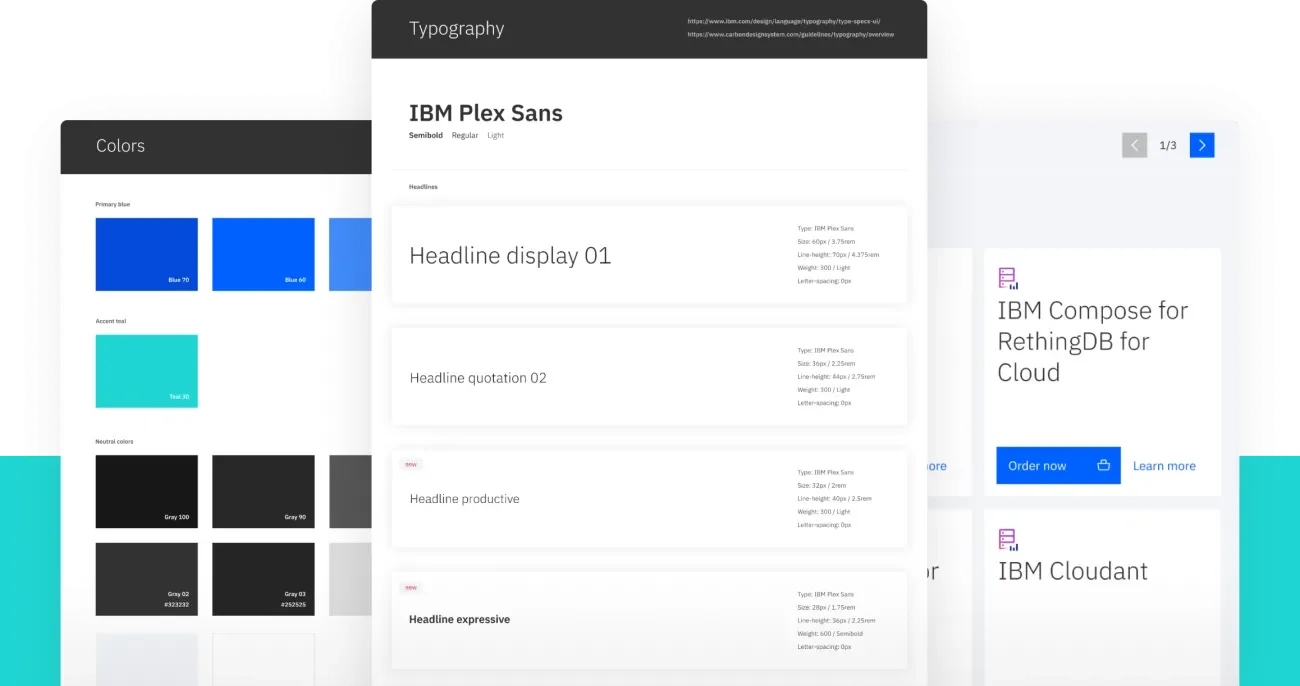
Task: Click the IBM Cloudant card title
Action: (x=1072, y=571)
